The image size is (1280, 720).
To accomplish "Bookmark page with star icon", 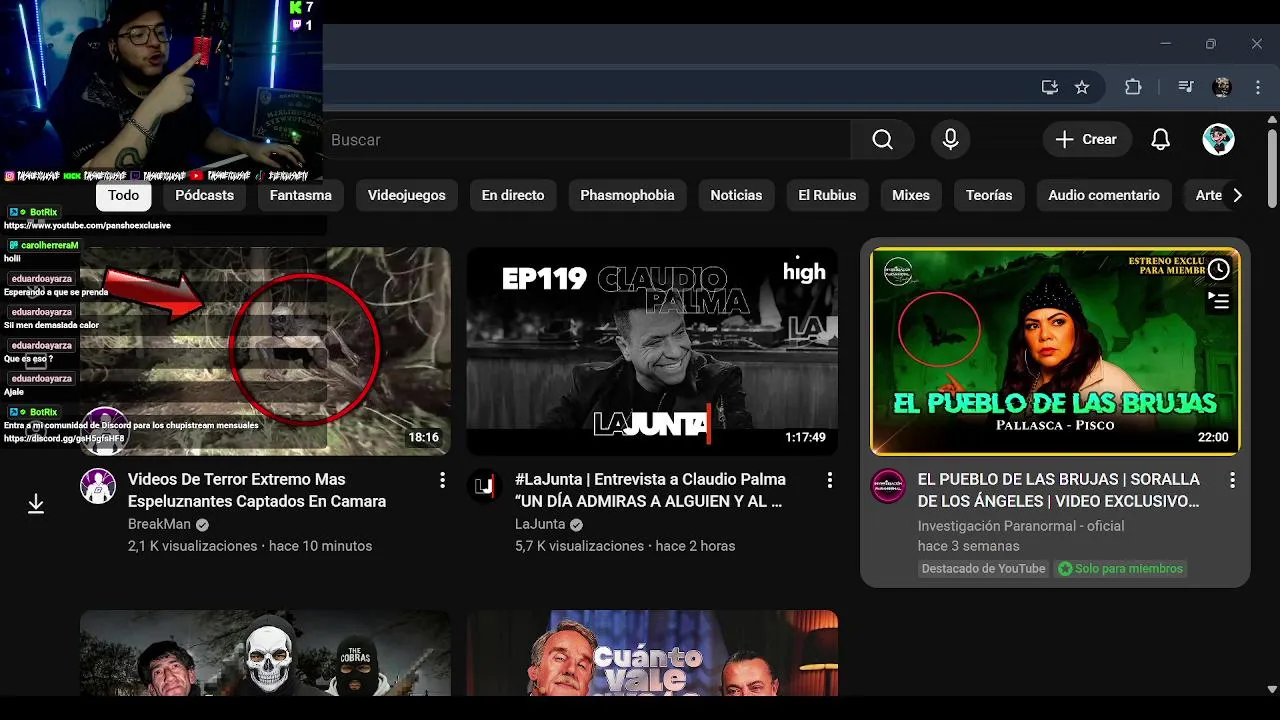I will 1082,87.
